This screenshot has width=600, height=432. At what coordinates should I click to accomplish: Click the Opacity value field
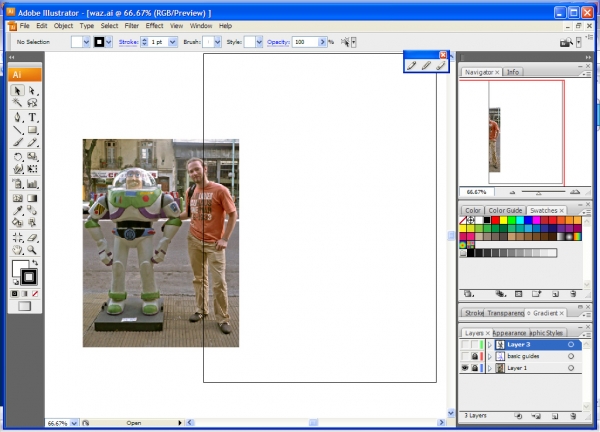tap(305, 42)
